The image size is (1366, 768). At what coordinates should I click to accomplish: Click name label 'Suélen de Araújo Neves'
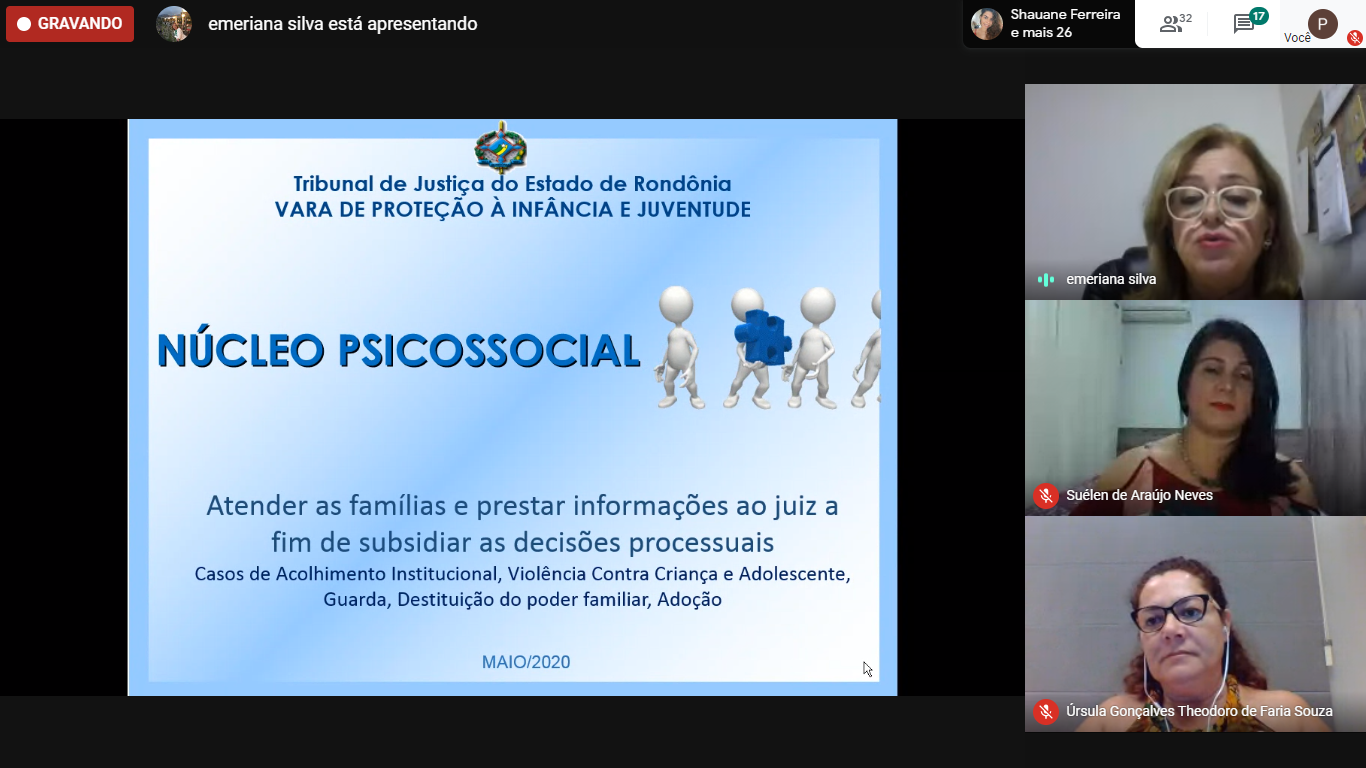1139,496
